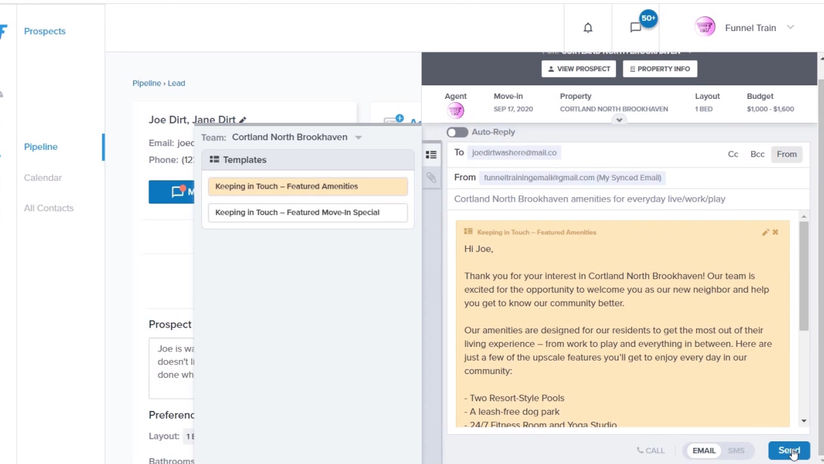Open All Contacts in sidebar
The width and height of the screenshot is (824, 464).
pyautogui.click(x=48, y=208)
